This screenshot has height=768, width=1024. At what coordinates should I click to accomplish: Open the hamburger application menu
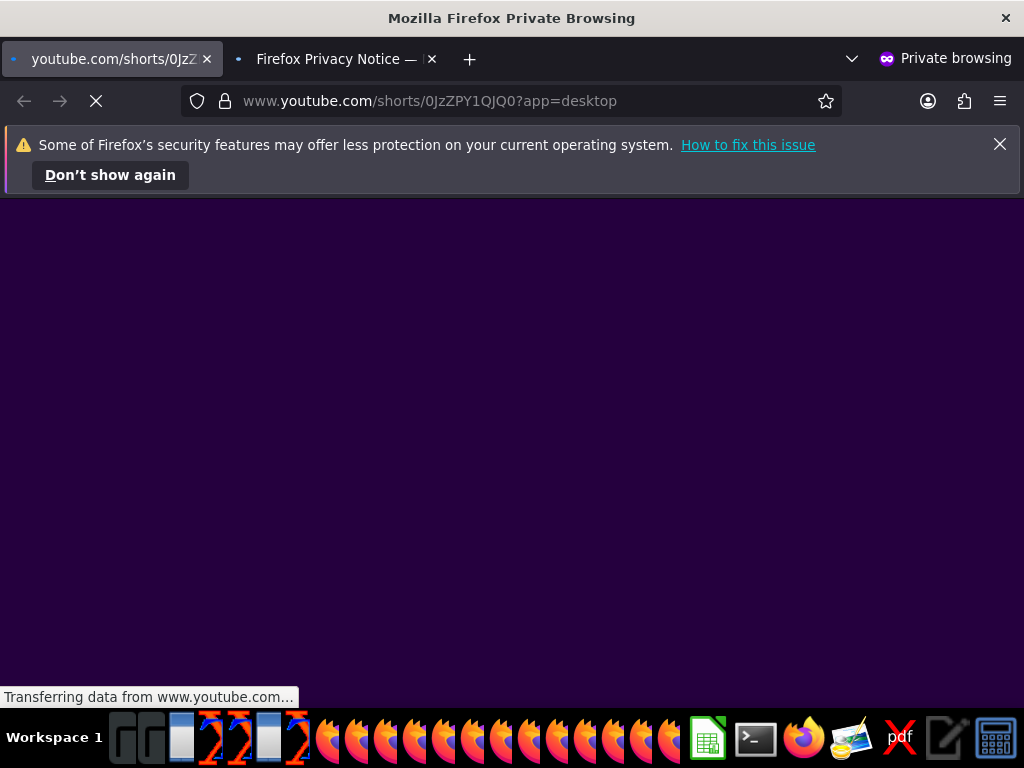1000,101
